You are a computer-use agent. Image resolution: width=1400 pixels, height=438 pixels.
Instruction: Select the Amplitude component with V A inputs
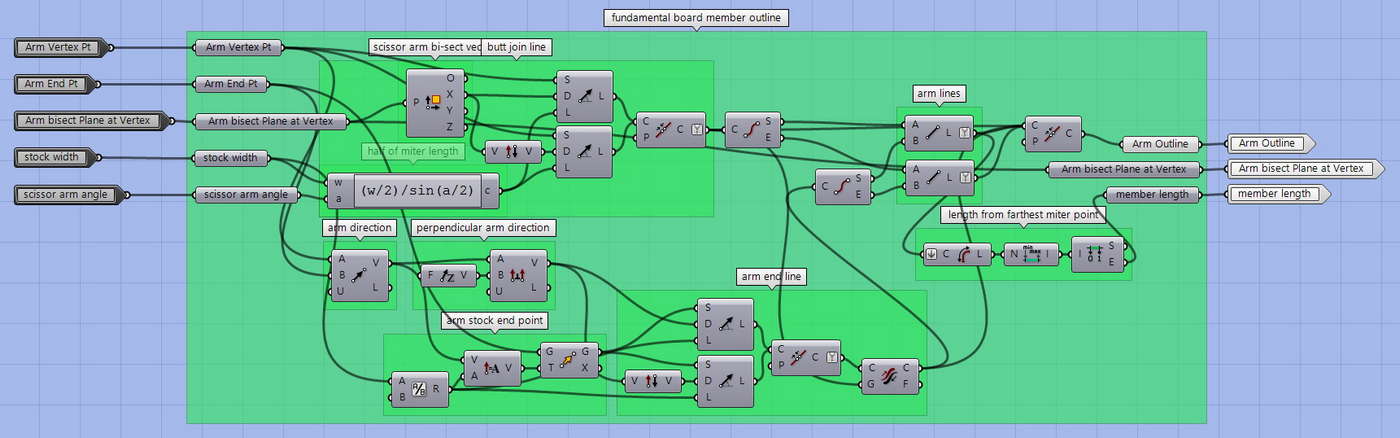click(492, 369)
